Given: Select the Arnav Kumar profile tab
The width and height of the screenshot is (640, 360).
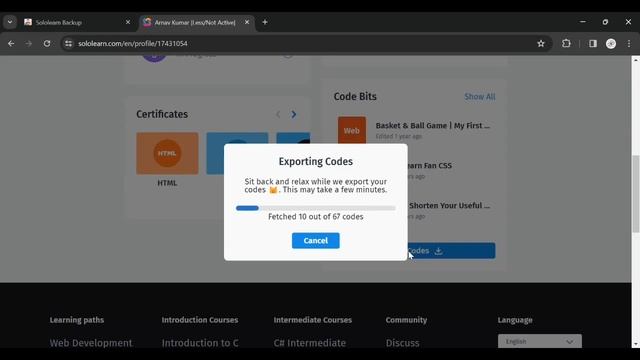Looking at the screenshot, I should coord(195,22).
